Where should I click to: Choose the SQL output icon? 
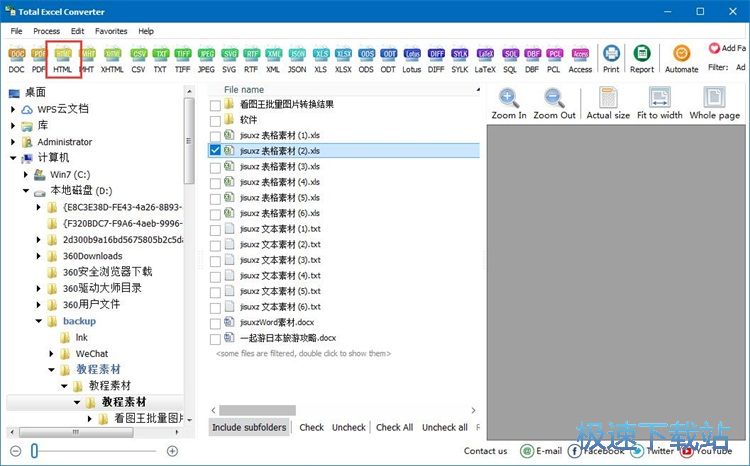click(510, 60)
